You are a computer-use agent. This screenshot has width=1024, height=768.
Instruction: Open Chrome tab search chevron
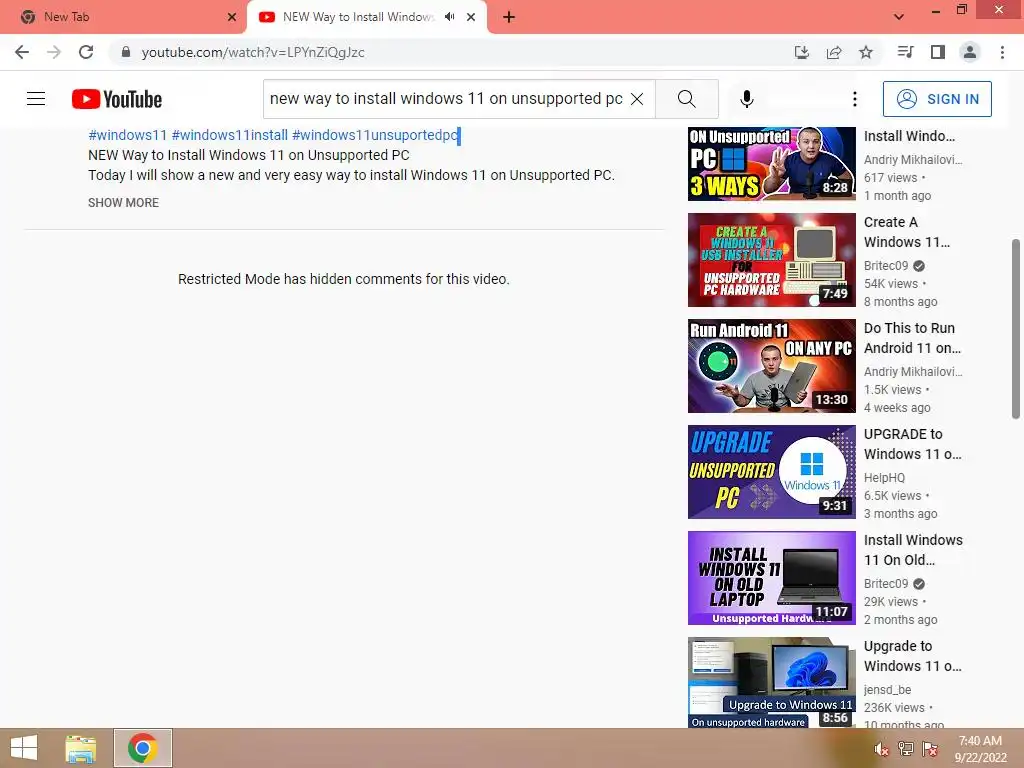(x=899, y=17)
